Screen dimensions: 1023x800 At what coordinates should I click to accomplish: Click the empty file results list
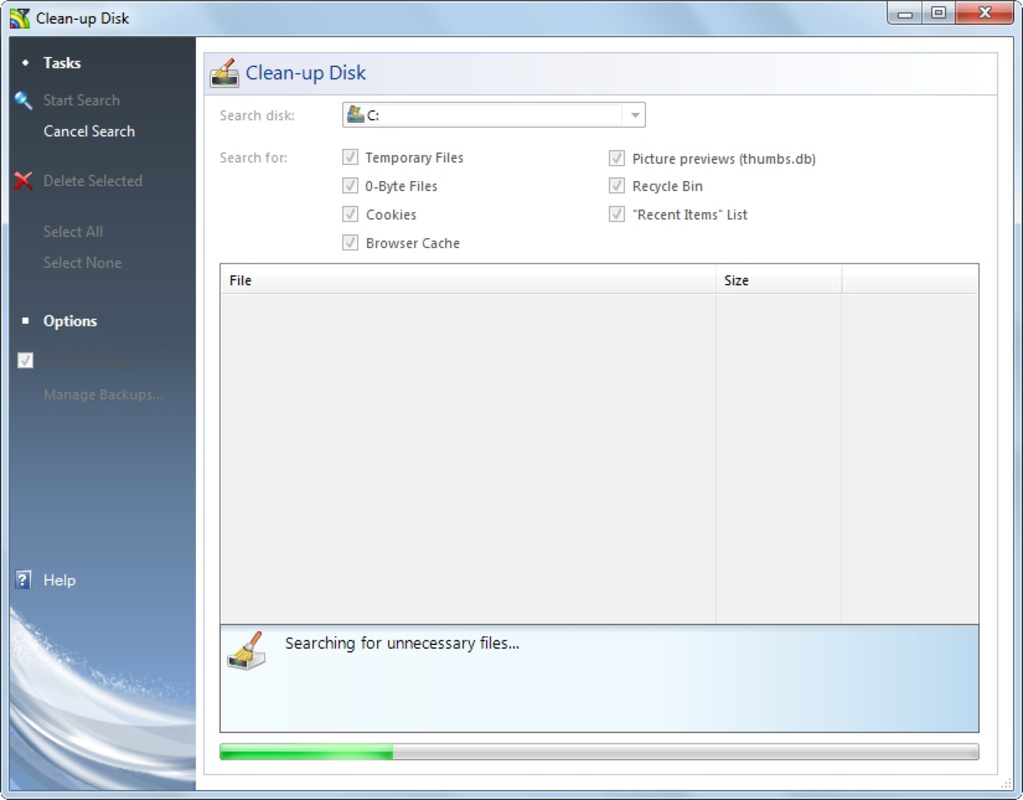(600, 458)
